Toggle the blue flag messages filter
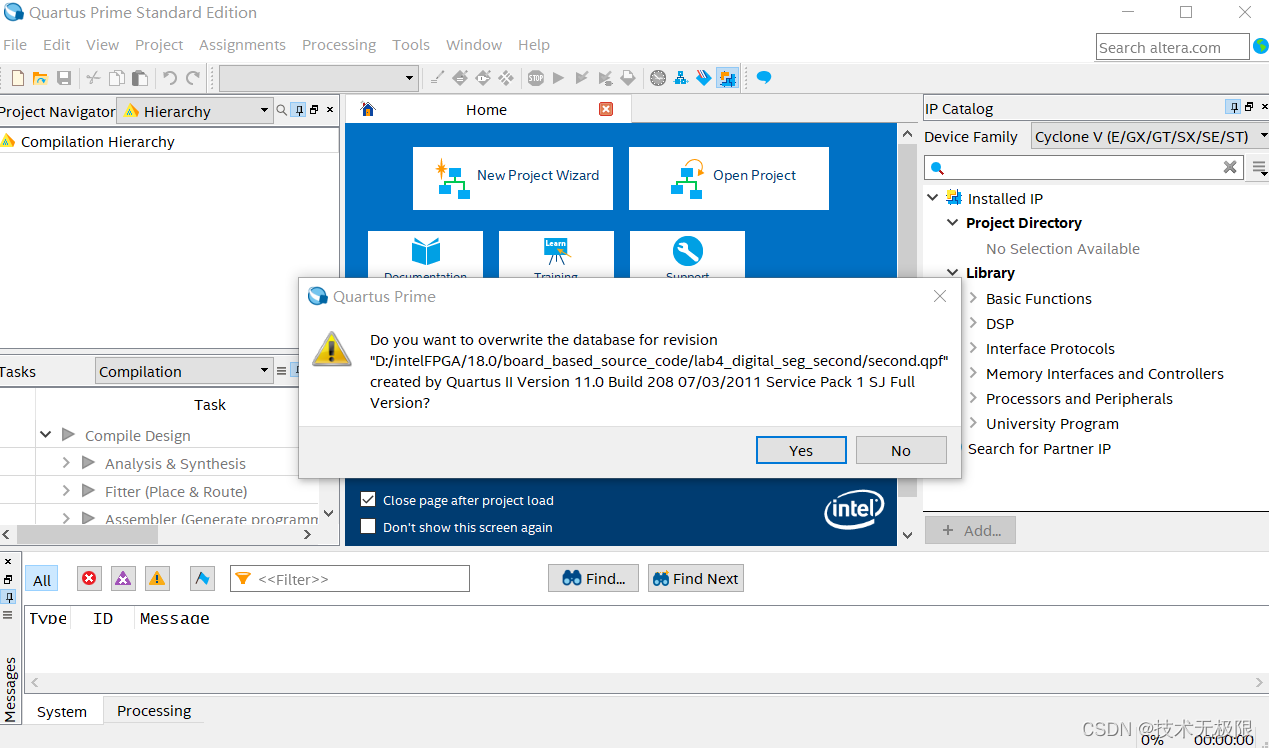Viewport: 1269px width, 748px height. point(202,578)
